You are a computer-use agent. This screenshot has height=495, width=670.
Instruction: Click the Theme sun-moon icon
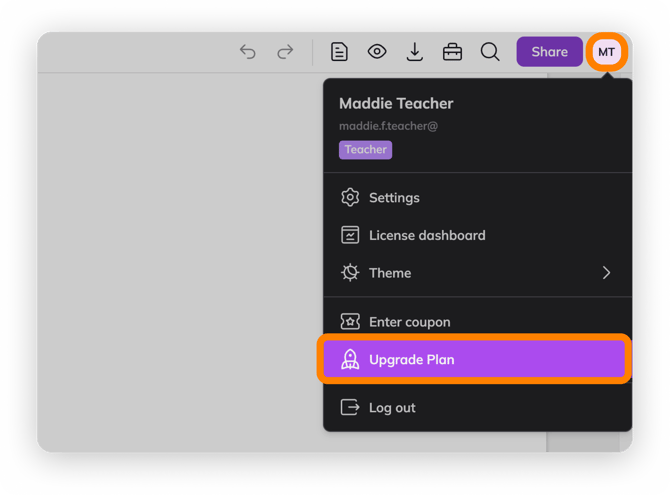coord(350,273)
